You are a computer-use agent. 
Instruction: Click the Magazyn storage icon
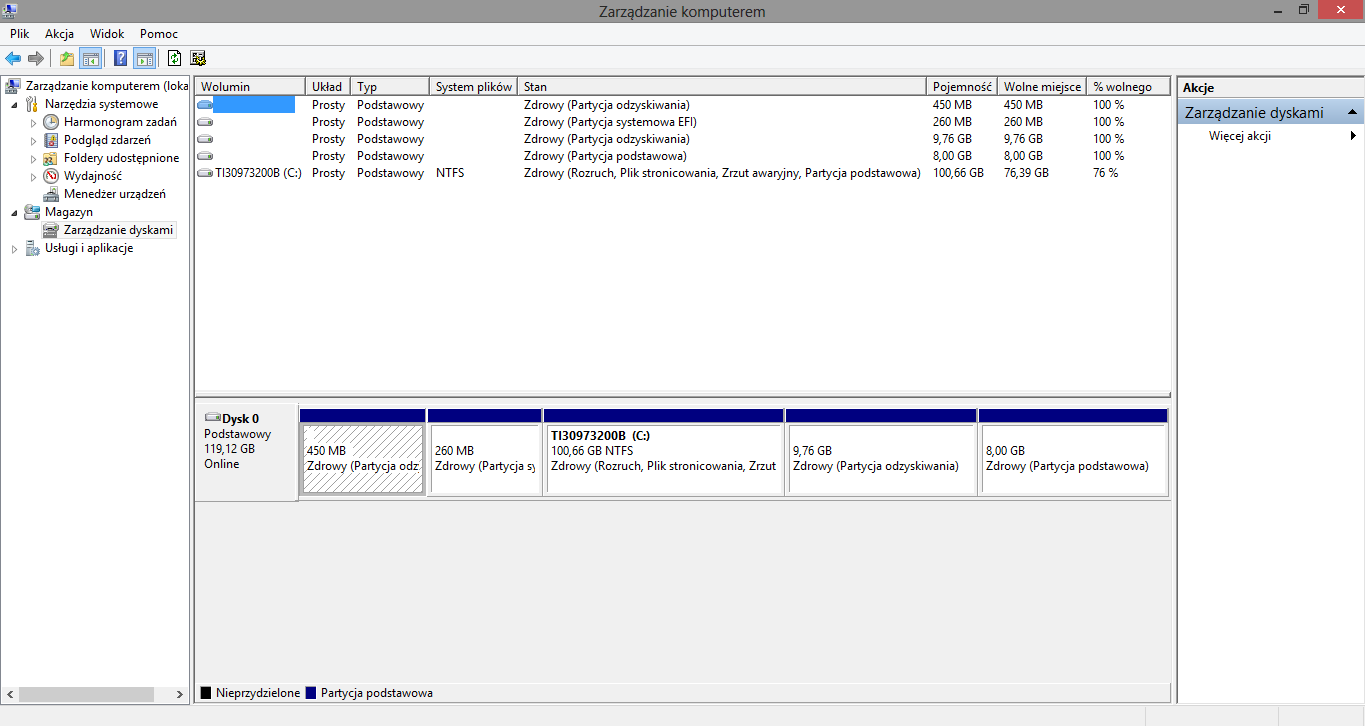(x=32, y=212)
